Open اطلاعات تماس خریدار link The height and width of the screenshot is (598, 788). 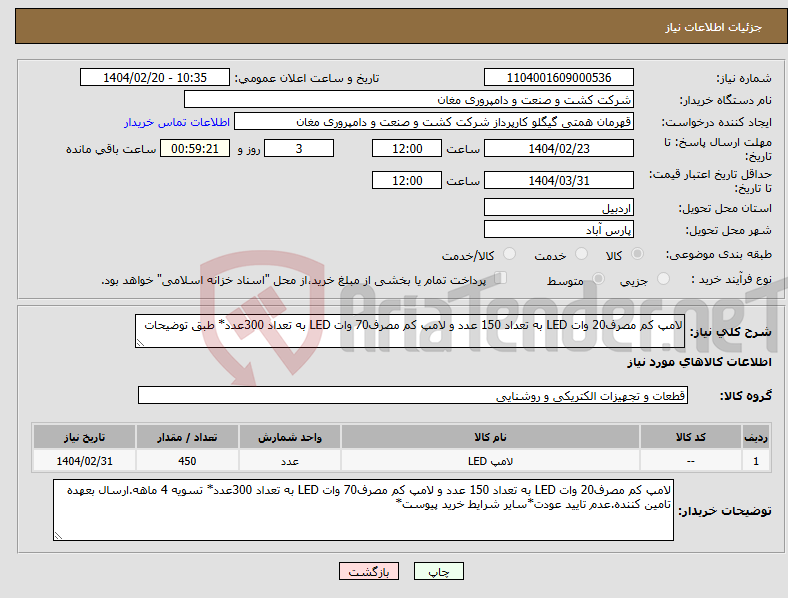[x=177, y=122]
